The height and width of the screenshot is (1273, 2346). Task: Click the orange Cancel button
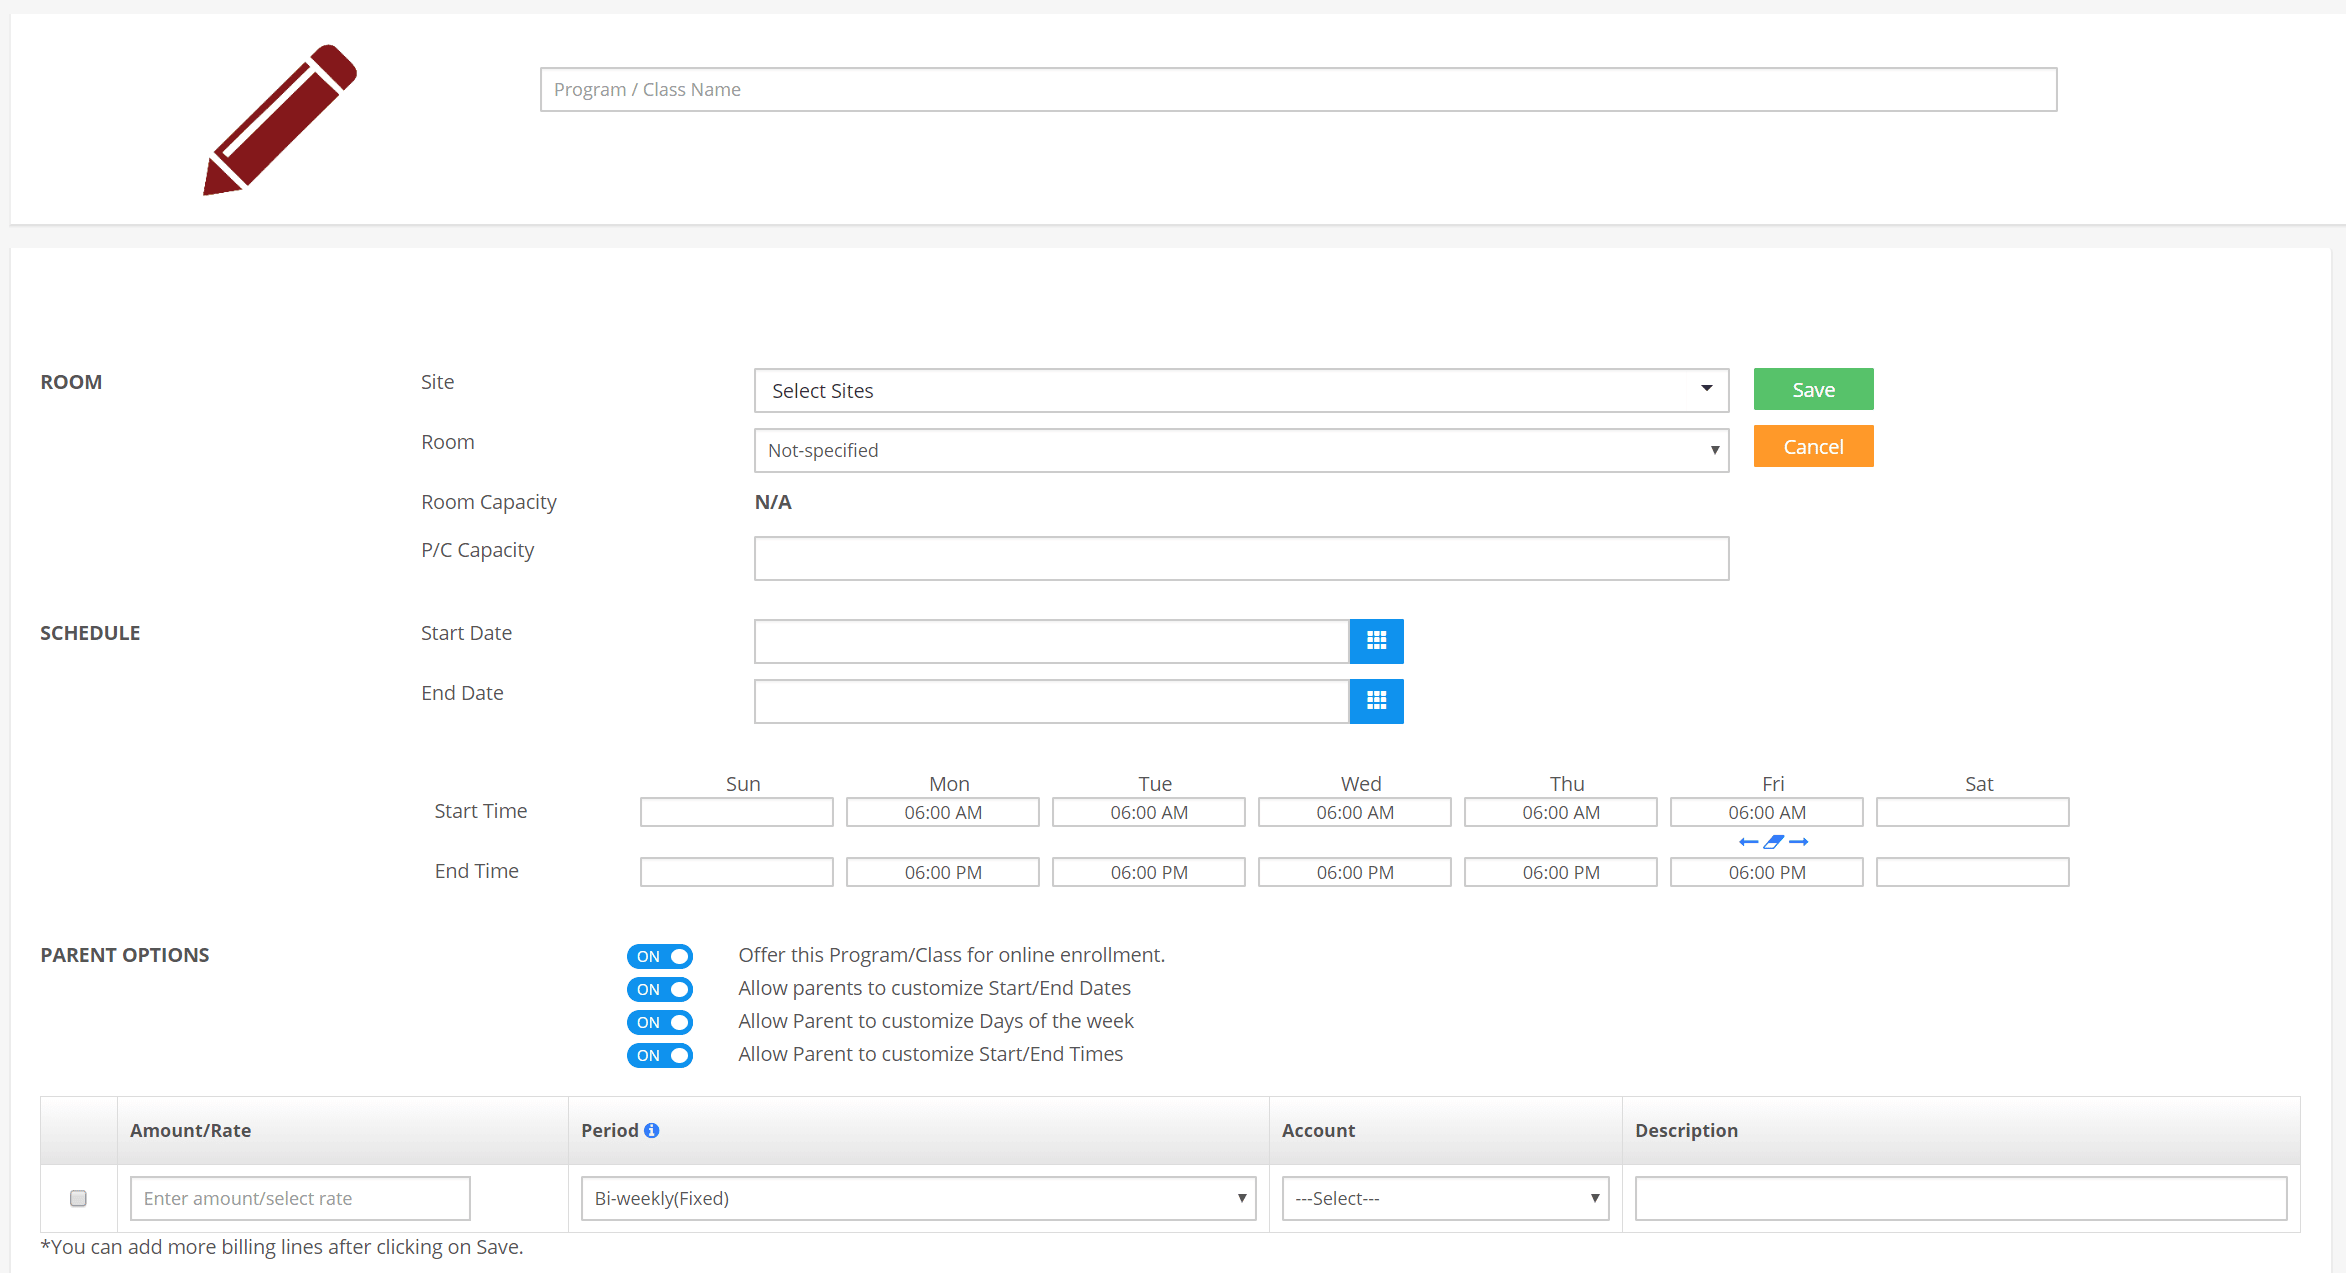coord(1813,446)
